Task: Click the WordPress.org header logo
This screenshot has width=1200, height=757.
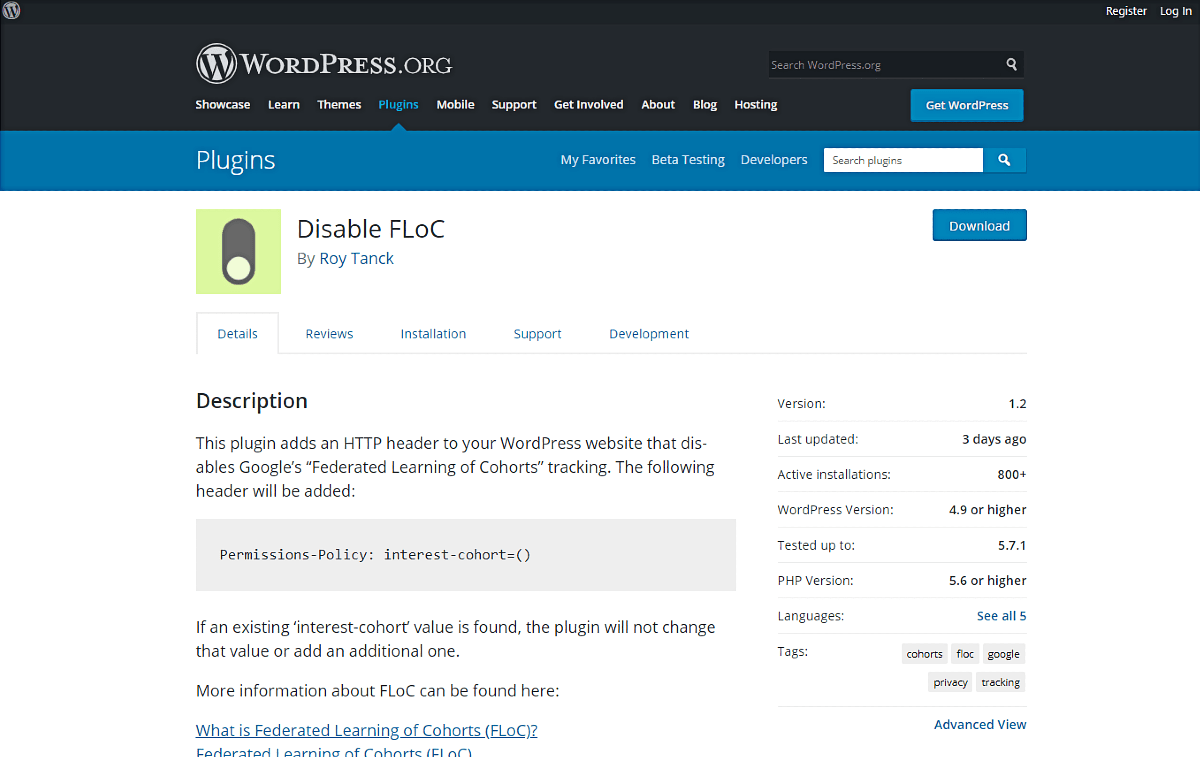Action: (x=324, y=64)
